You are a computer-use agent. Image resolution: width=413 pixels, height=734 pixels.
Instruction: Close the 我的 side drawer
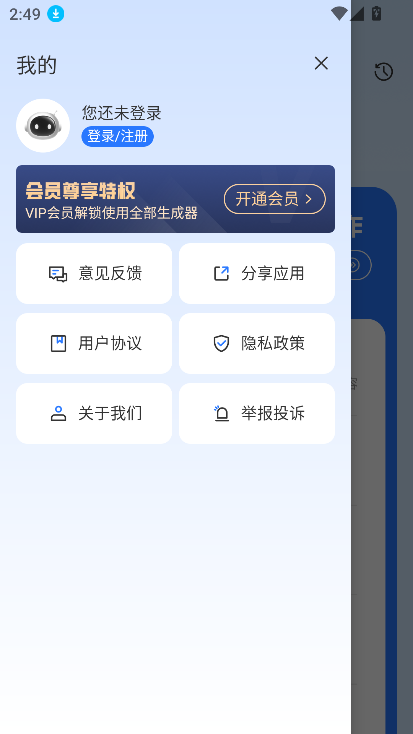pos(321,63)
